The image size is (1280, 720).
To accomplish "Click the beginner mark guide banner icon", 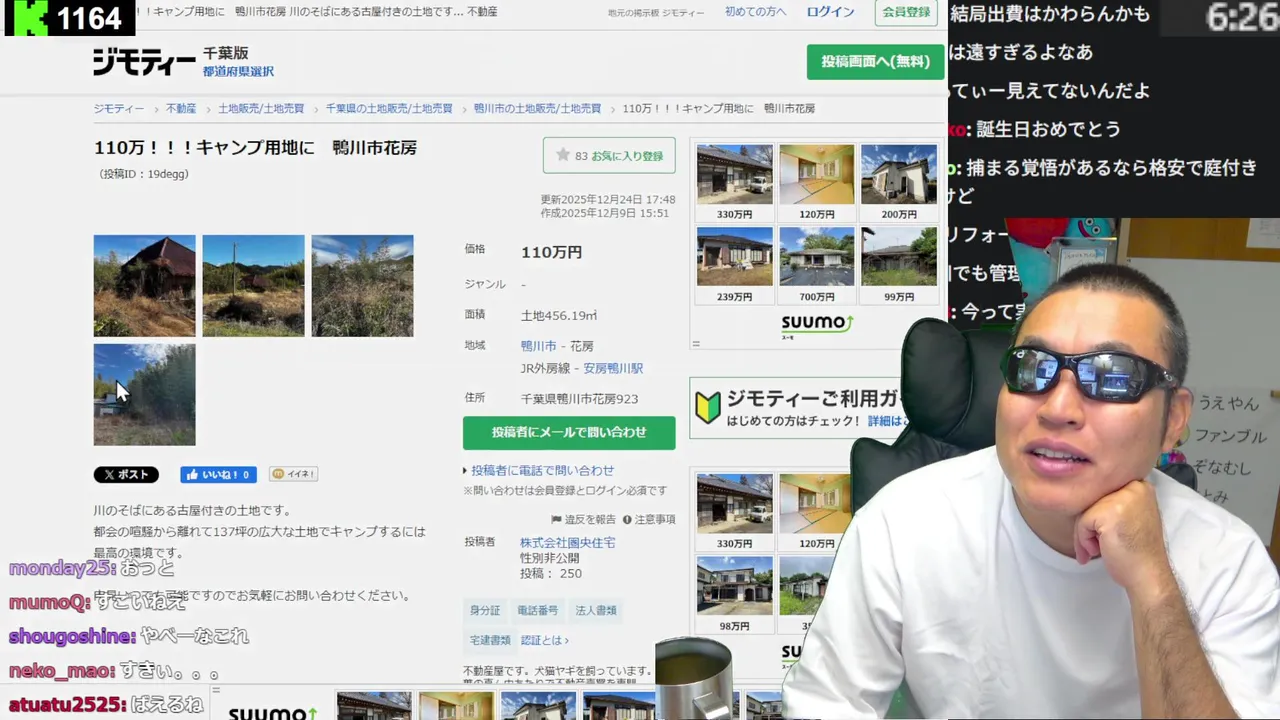I will pos(708,407).
